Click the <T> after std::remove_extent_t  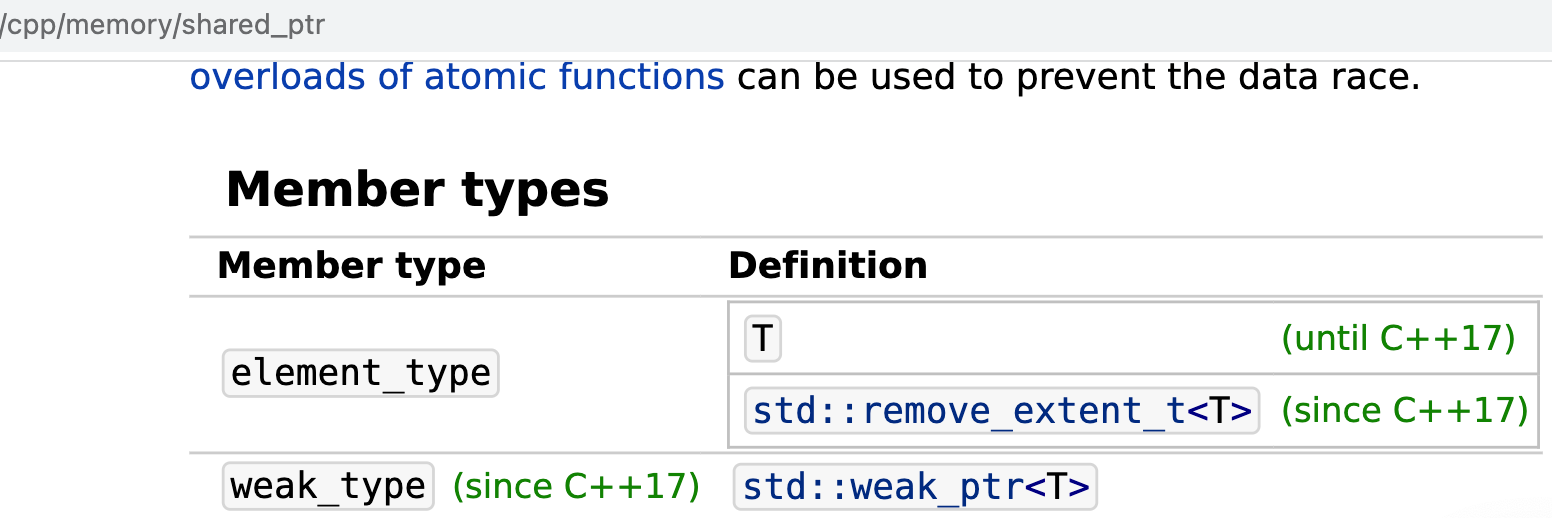tap(1219, 411)
